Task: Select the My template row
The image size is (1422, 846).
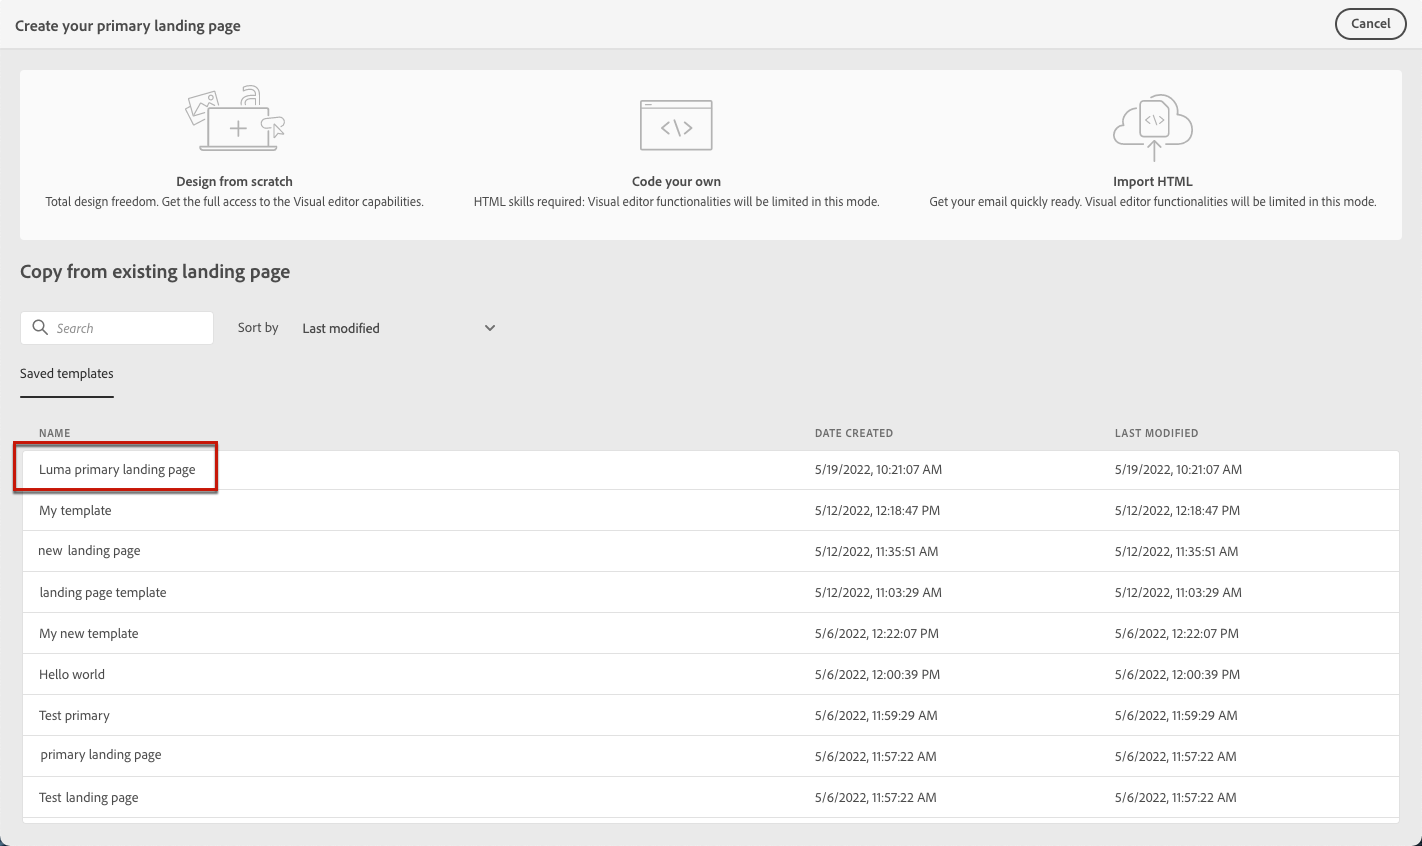Action: 75,511
